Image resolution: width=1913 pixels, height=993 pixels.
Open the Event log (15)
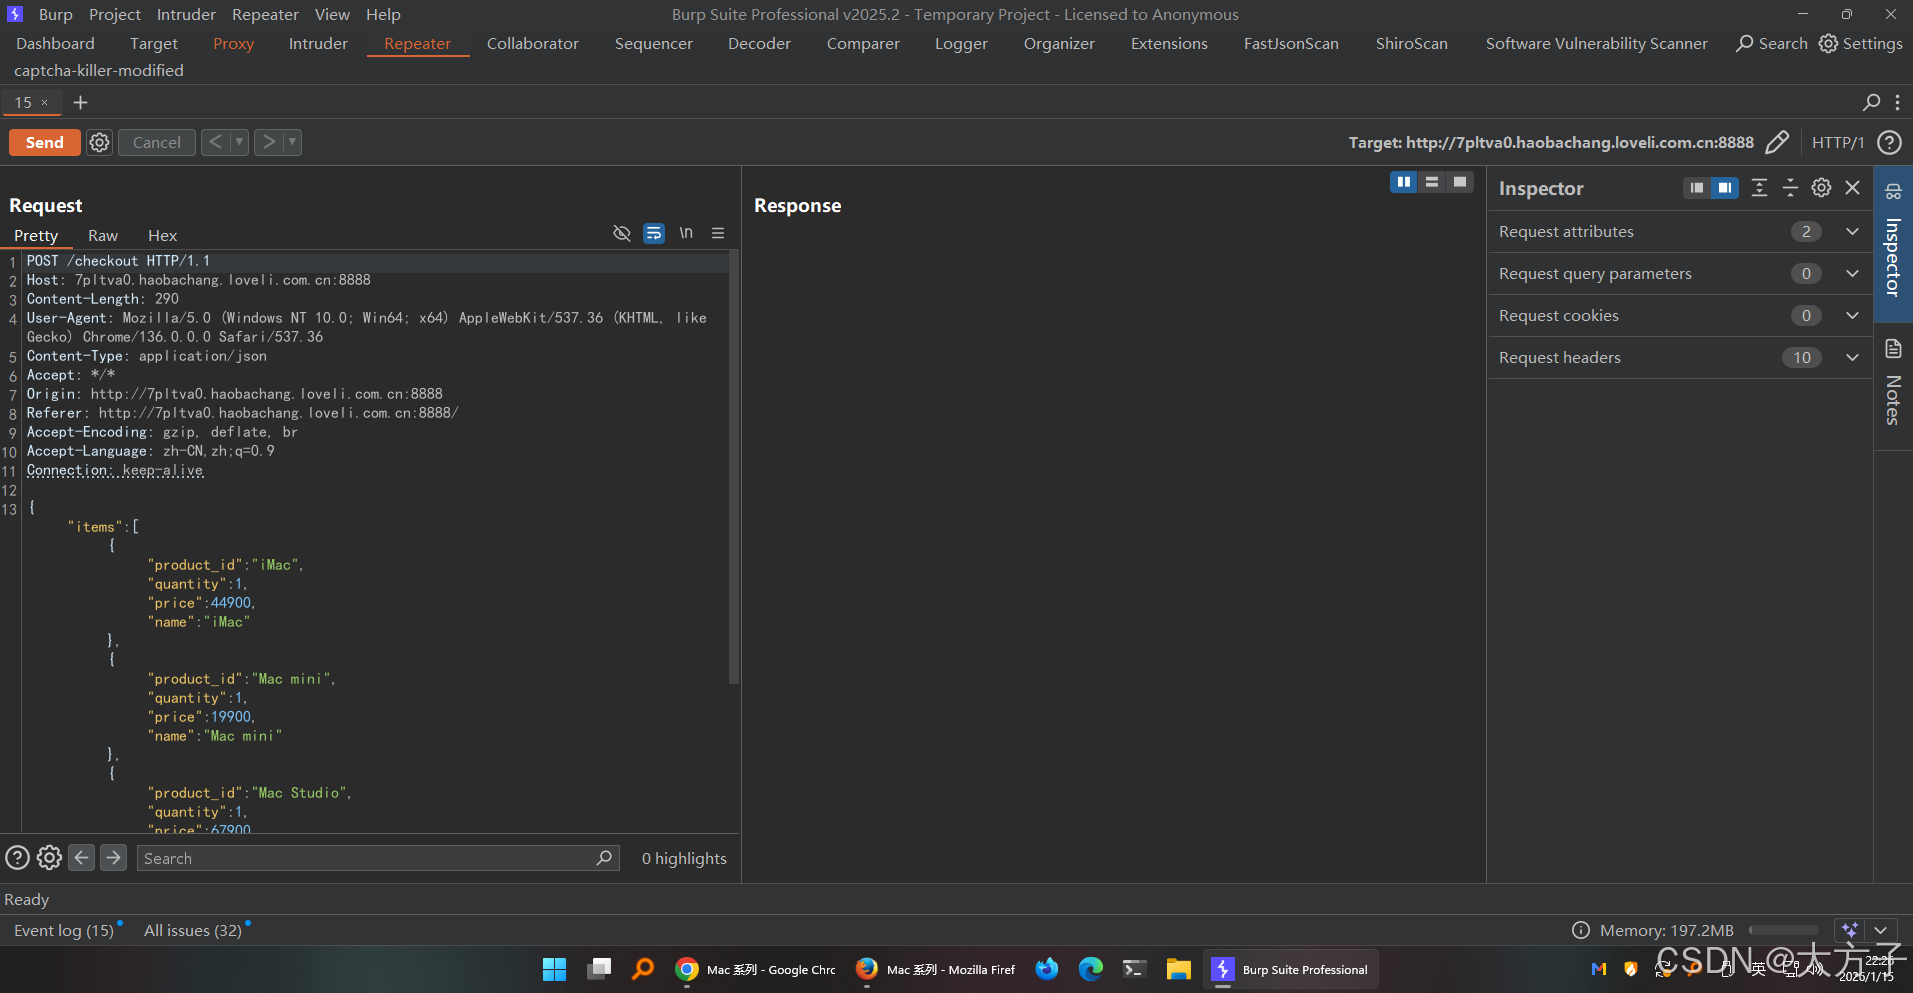(x=64, y=931)
